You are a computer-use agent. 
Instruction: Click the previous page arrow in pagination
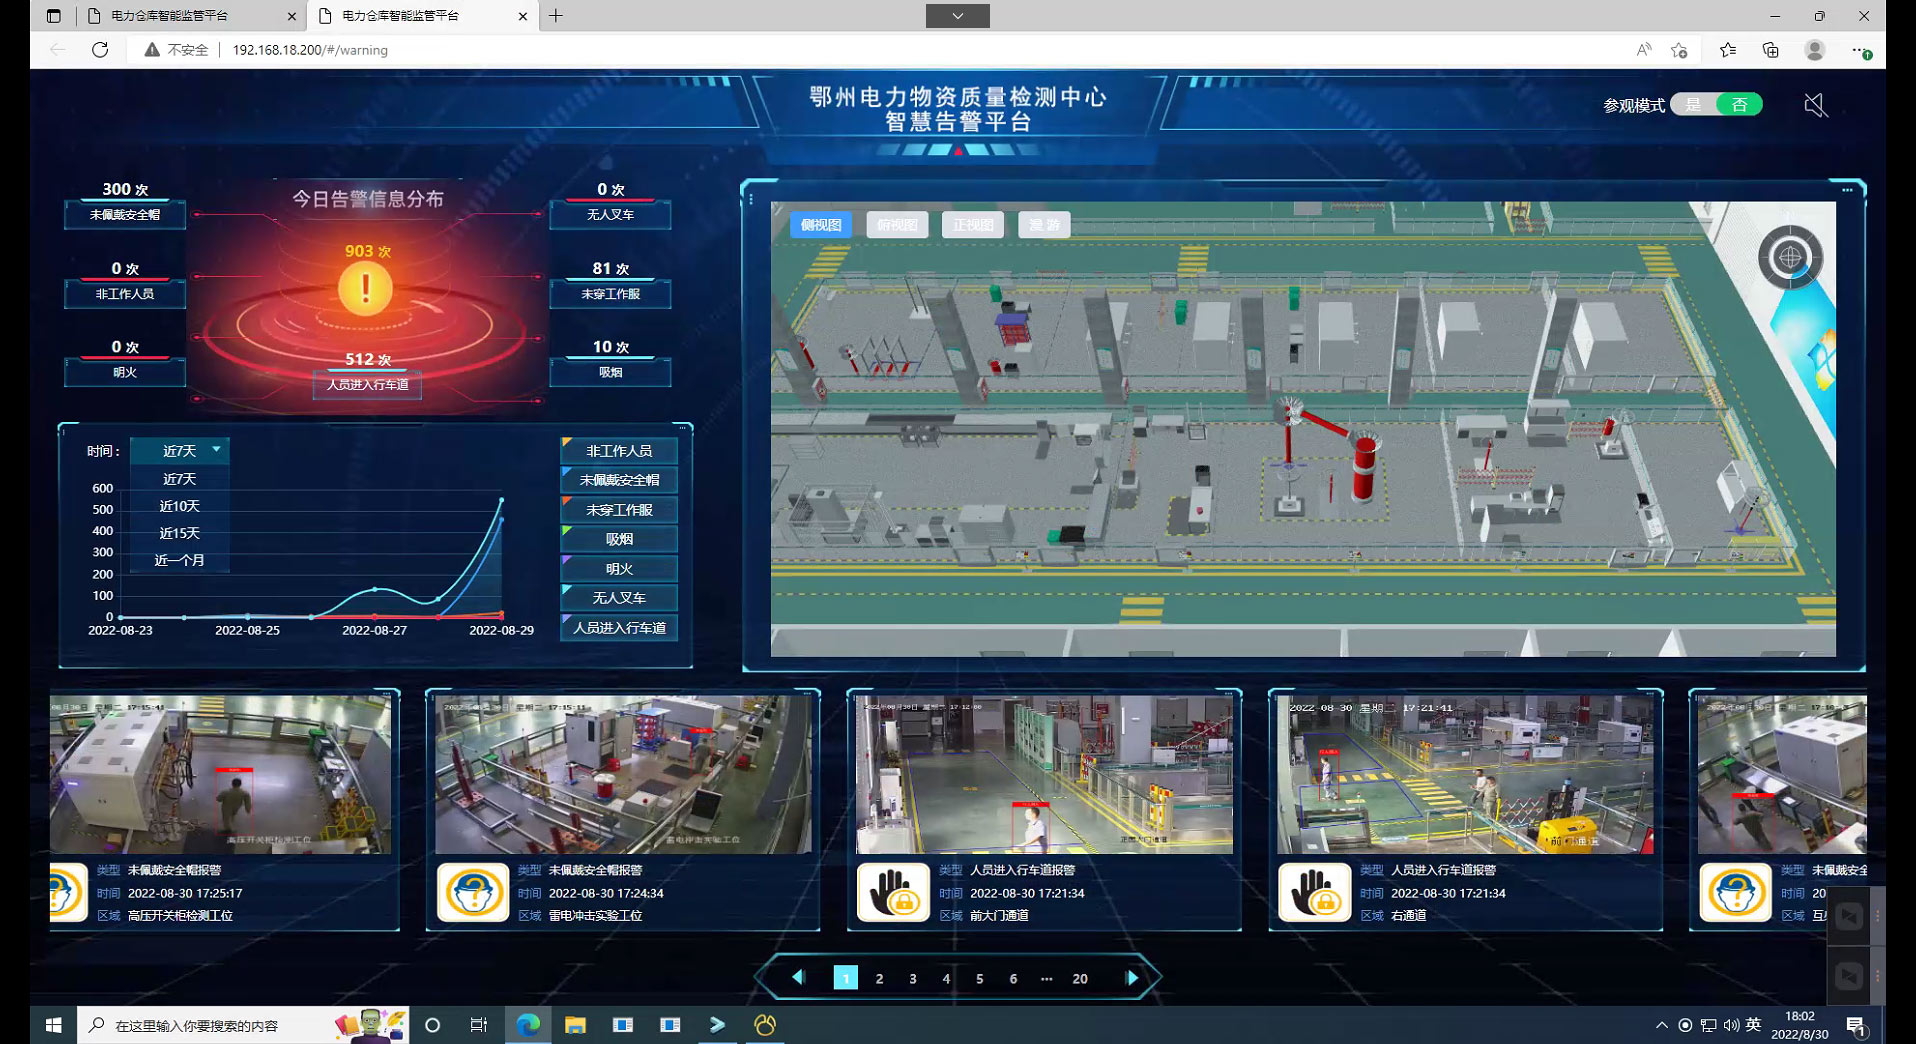798,978
